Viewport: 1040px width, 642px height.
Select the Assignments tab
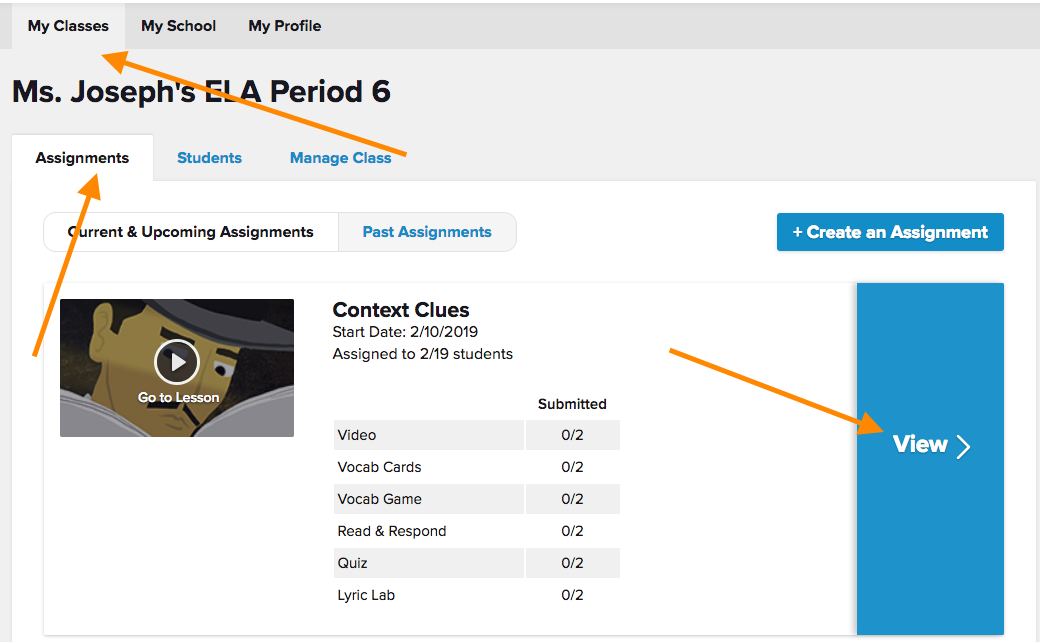tap(82, 158)
